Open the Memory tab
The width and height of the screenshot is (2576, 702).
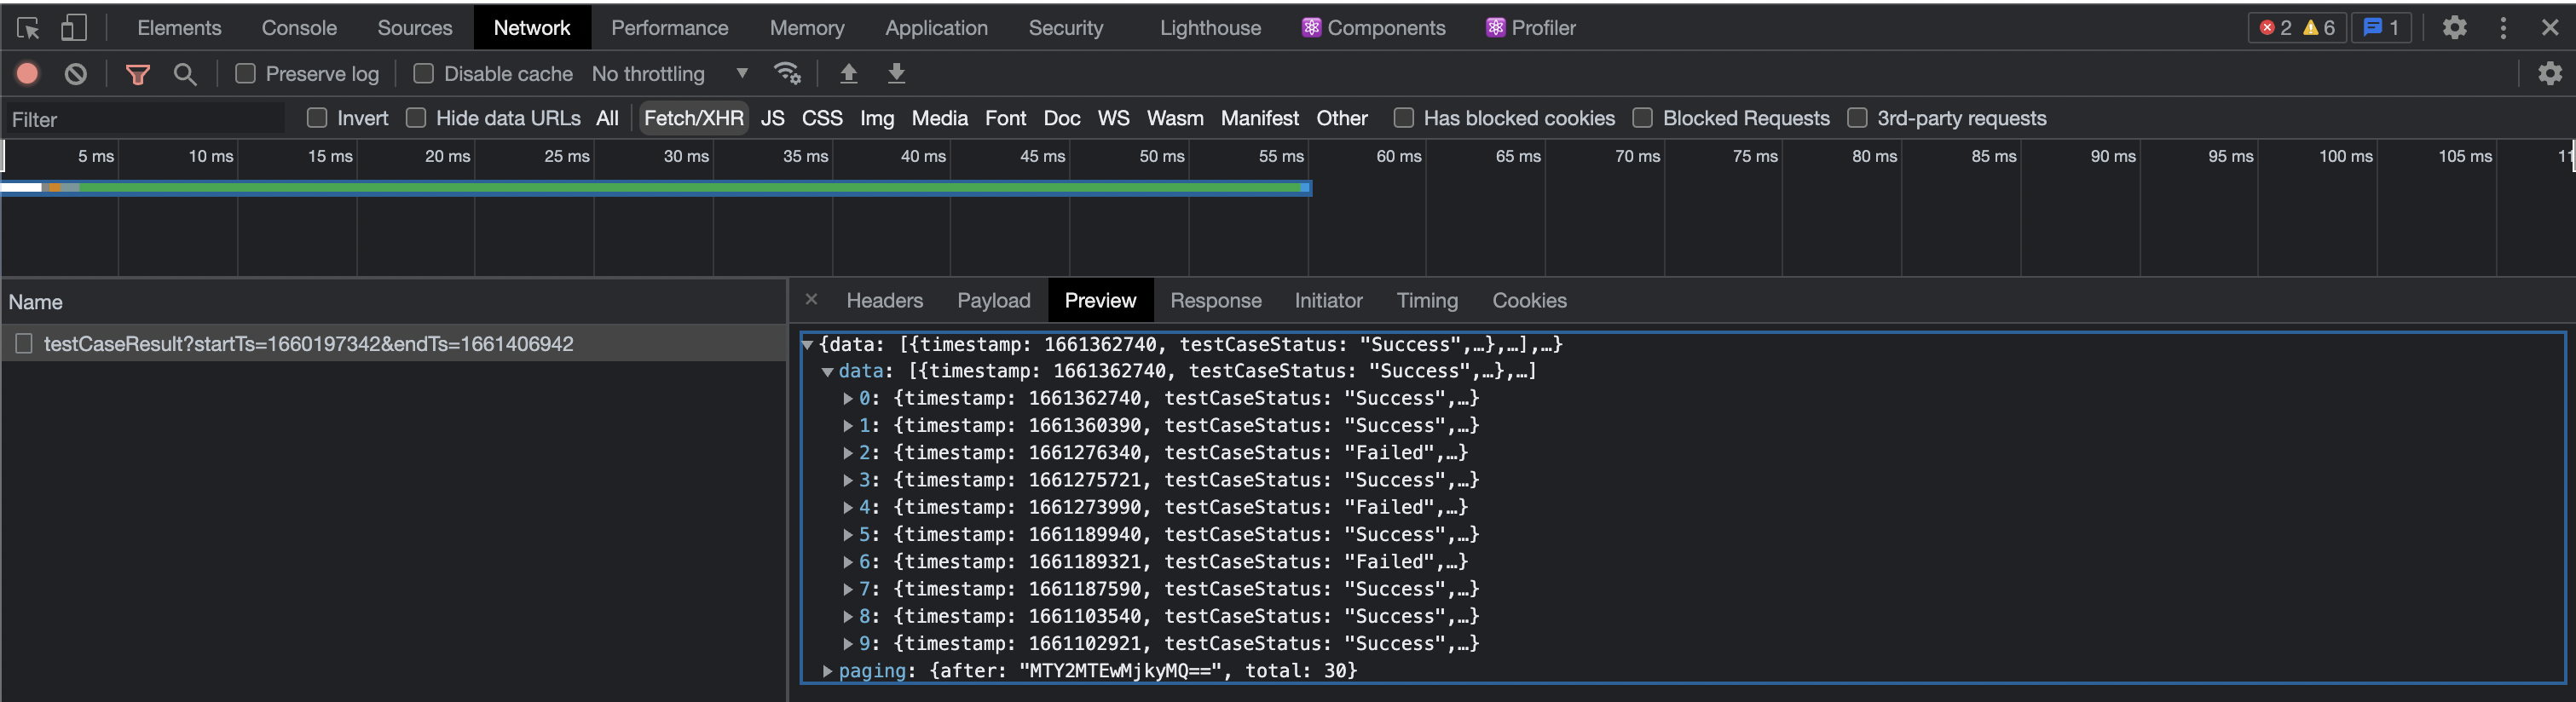(806, 28)
